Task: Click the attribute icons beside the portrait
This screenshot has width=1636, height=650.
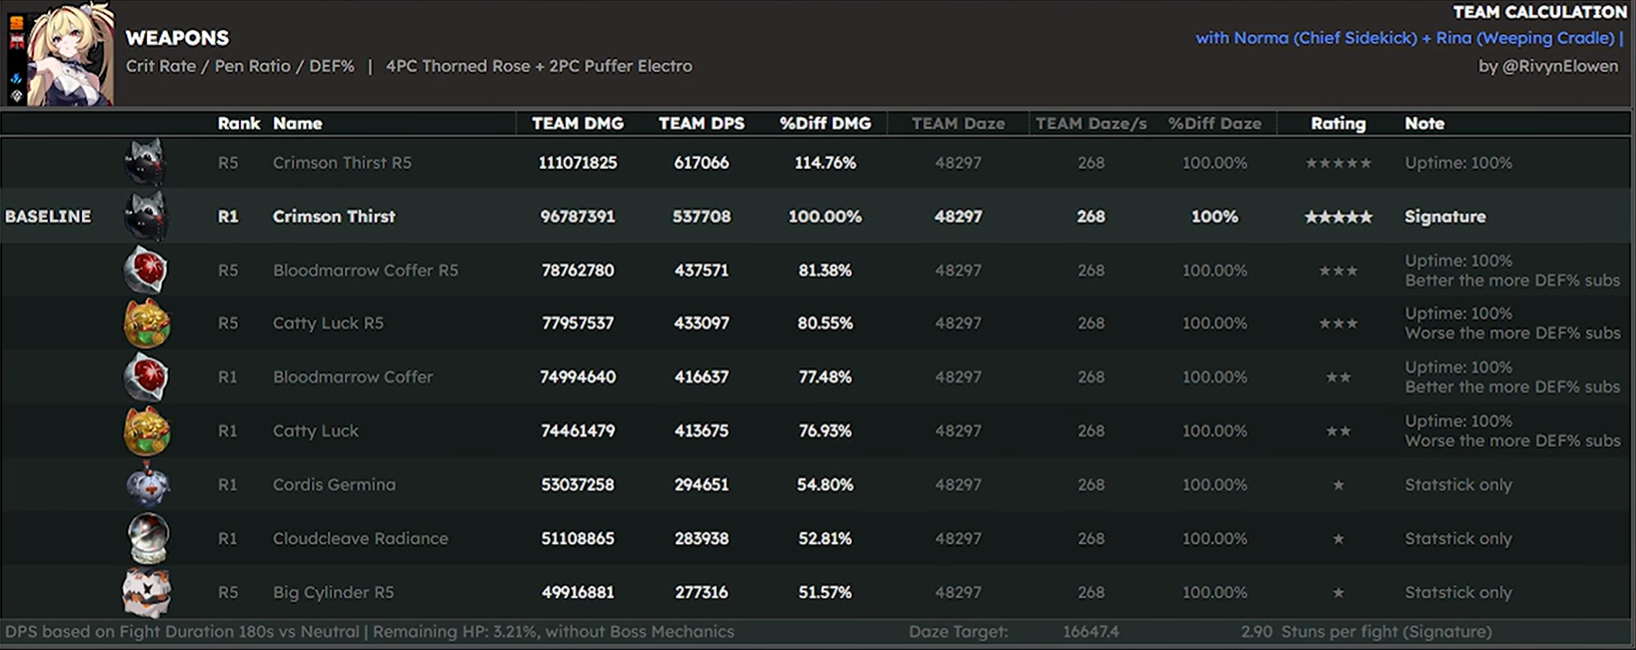Action: tap(16, 59)
